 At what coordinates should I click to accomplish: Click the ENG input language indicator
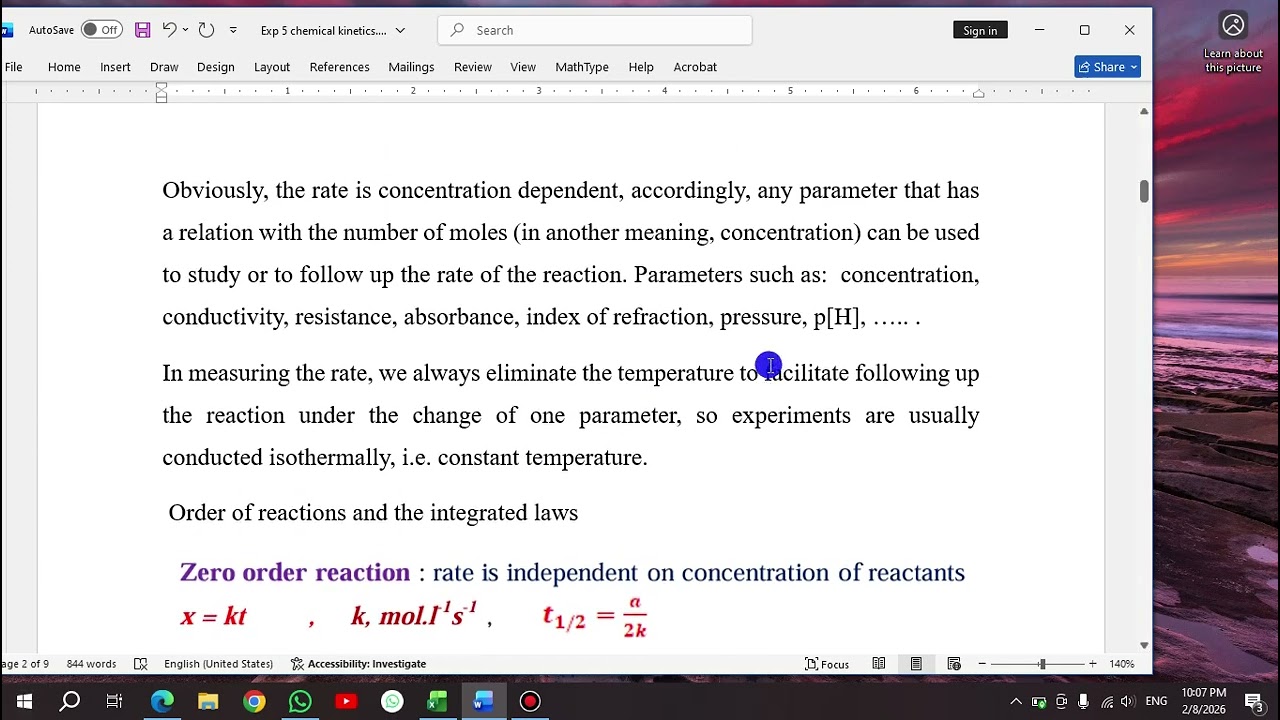[1157, 702]
